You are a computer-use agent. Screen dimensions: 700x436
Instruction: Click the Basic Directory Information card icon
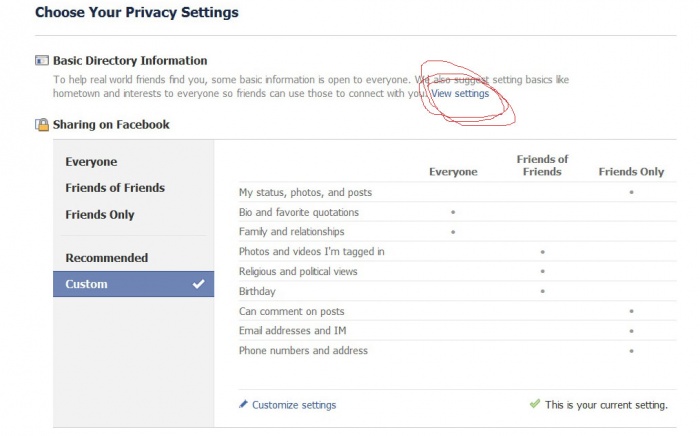click(41, 60)
